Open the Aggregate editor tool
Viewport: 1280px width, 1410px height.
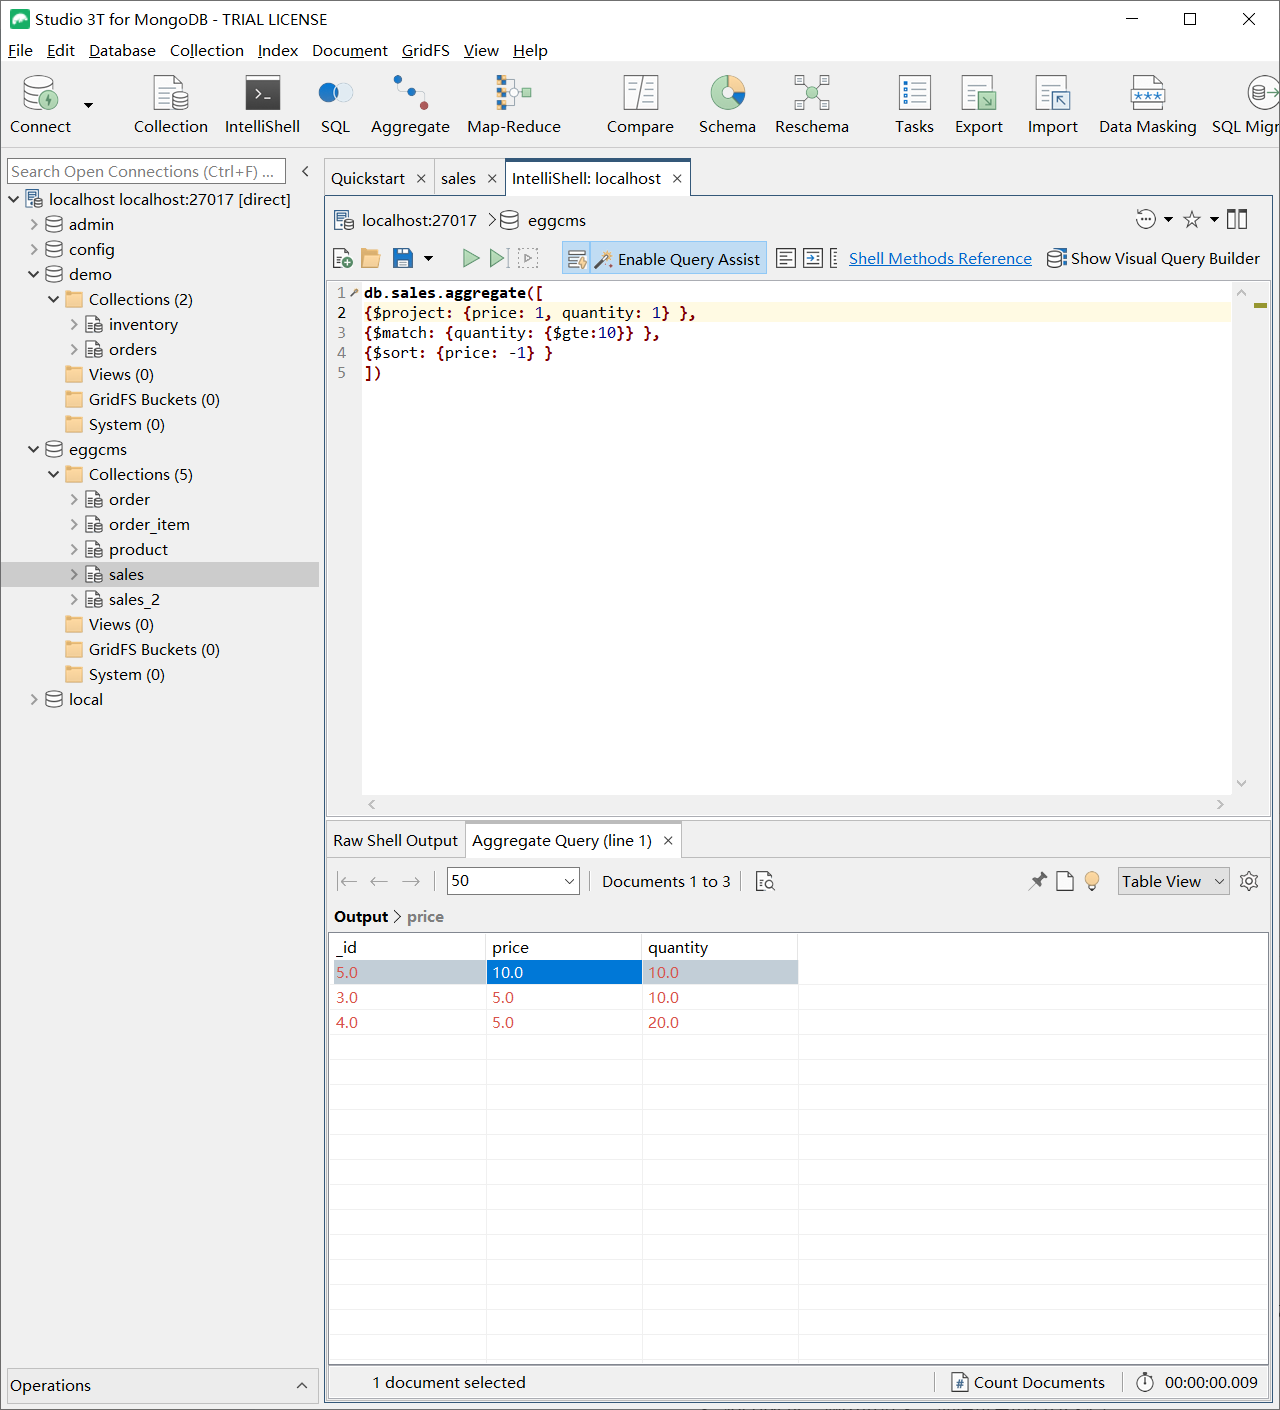pos(410,105)
